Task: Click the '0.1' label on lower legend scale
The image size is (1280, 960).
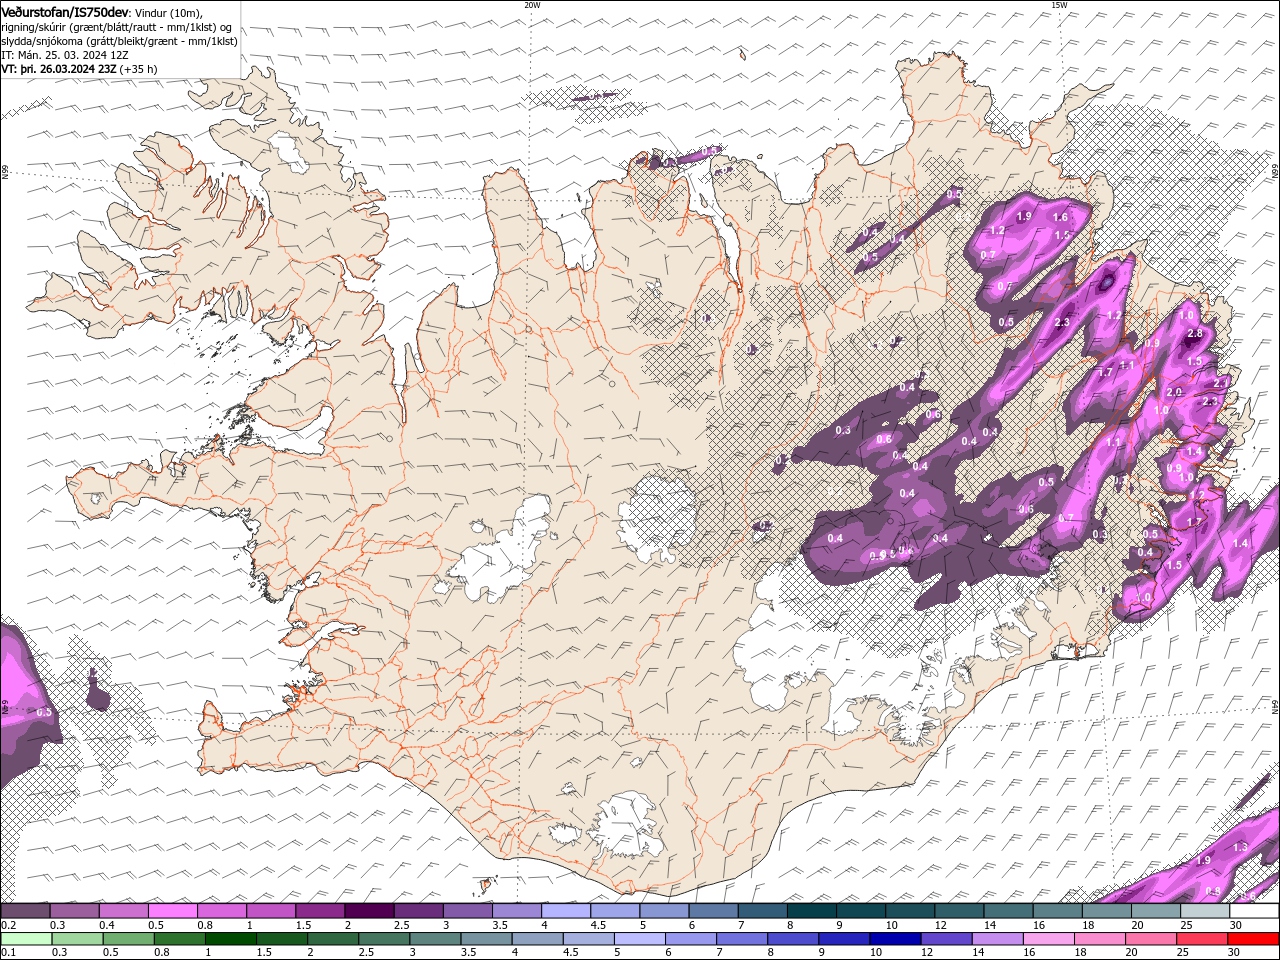Action: tap(8, 952)
